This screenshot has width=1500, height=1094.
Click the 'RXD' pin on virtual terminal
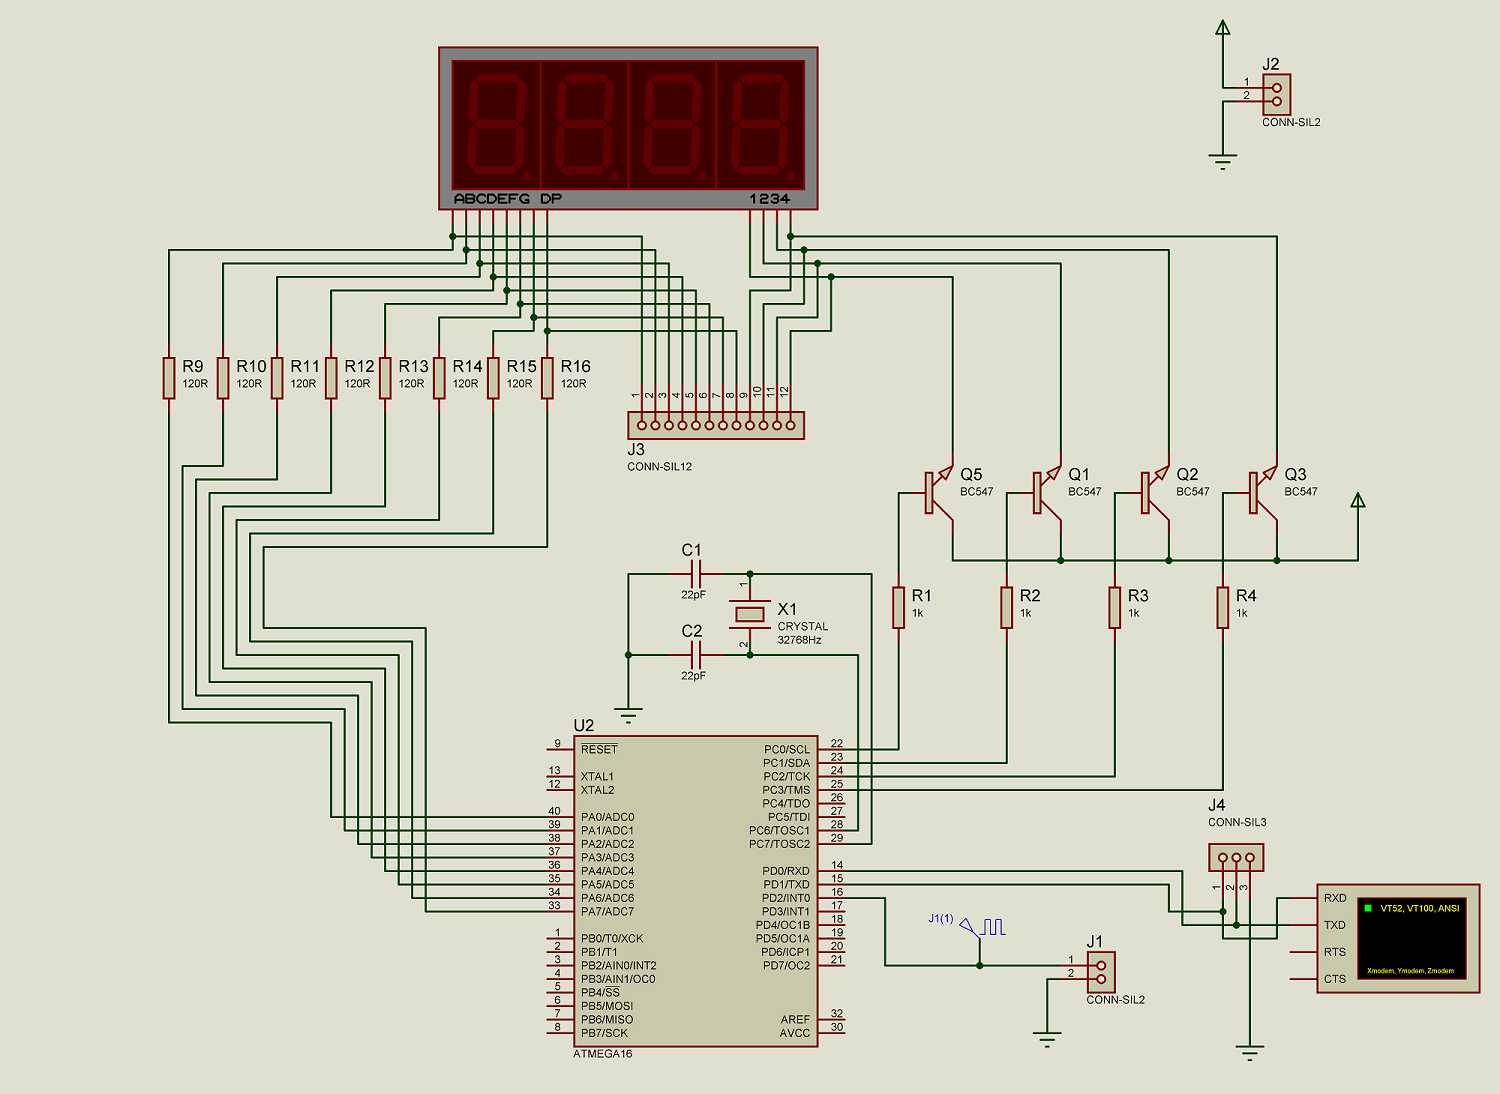pyautogui.click(x=1335, y=898)
